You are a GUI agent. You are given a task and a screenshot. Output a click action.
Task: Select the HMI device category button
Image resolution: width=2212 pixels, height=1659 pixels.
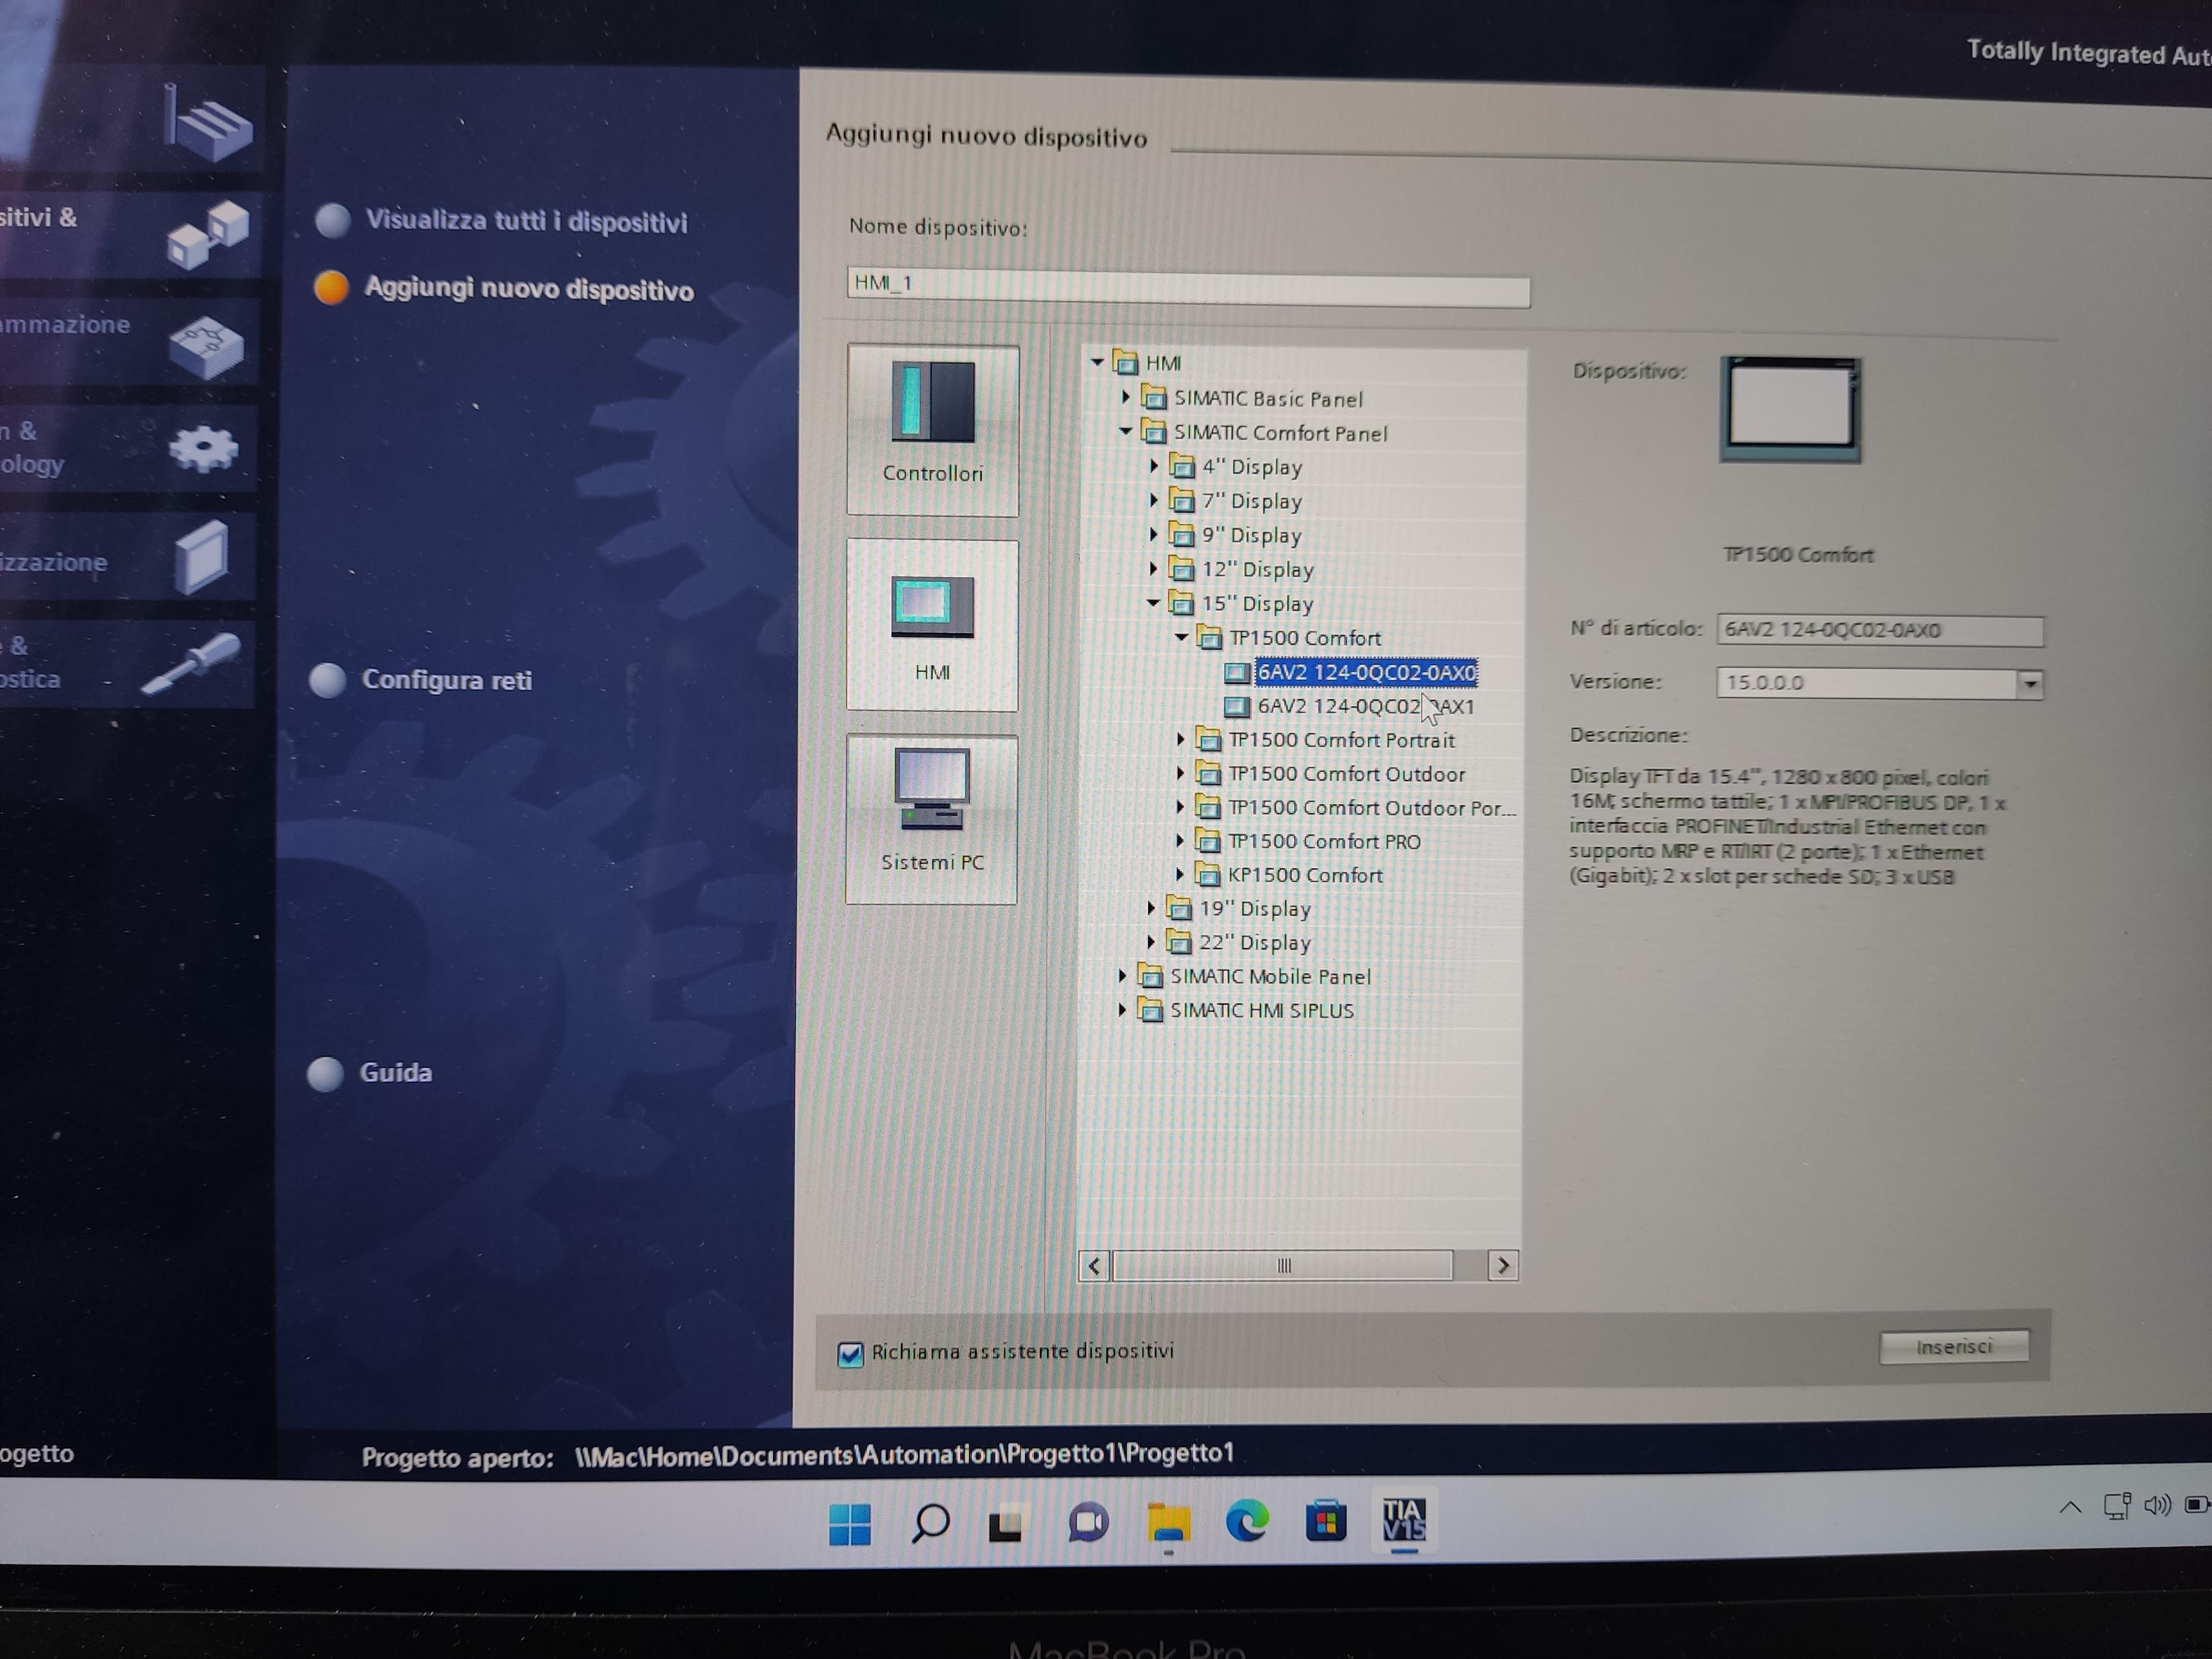point(932,625)
